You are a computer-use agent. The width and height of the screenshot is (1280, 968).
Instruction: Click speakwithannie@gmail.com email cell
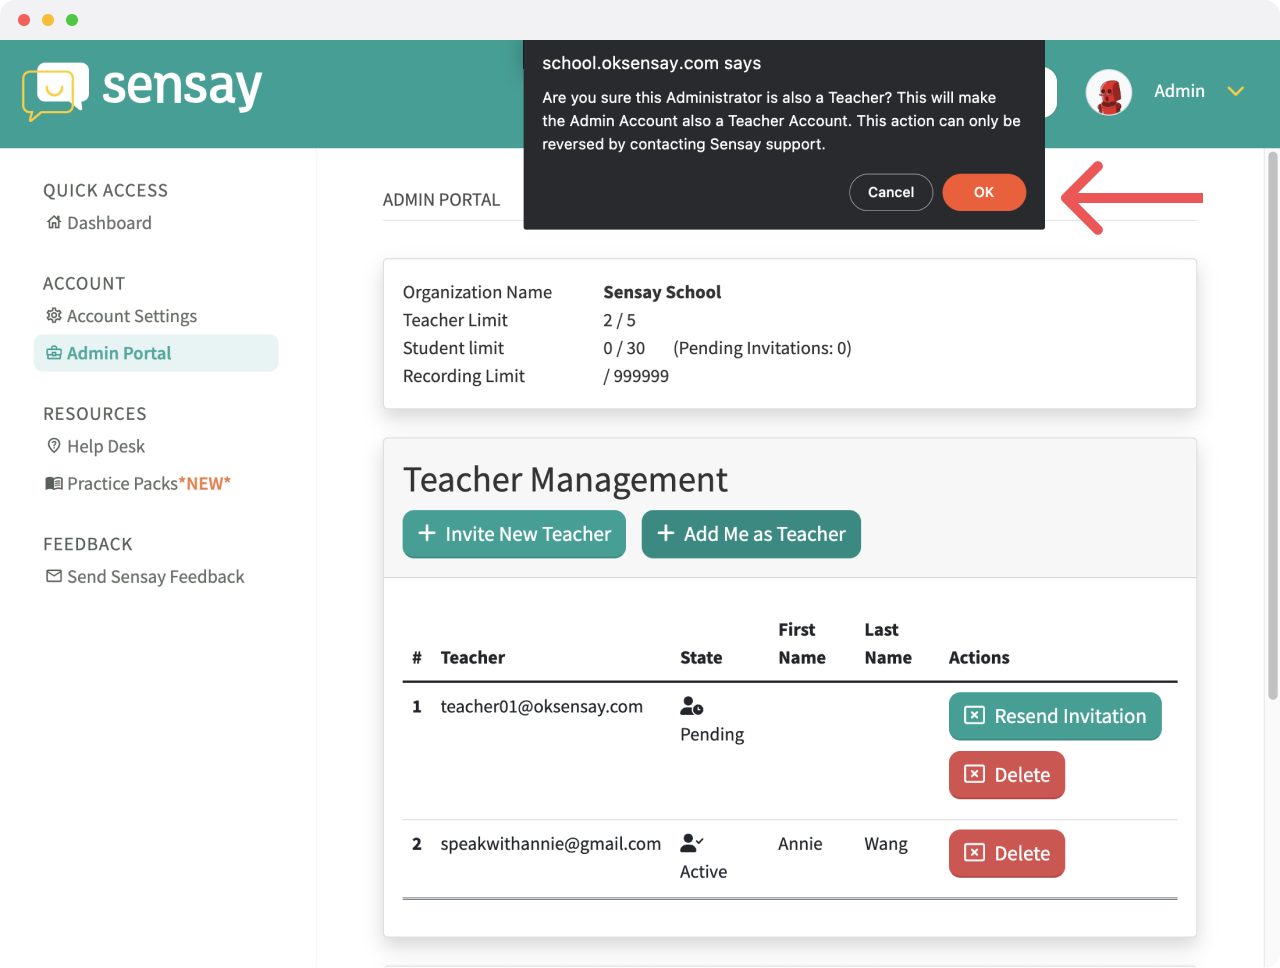[551, 844]
